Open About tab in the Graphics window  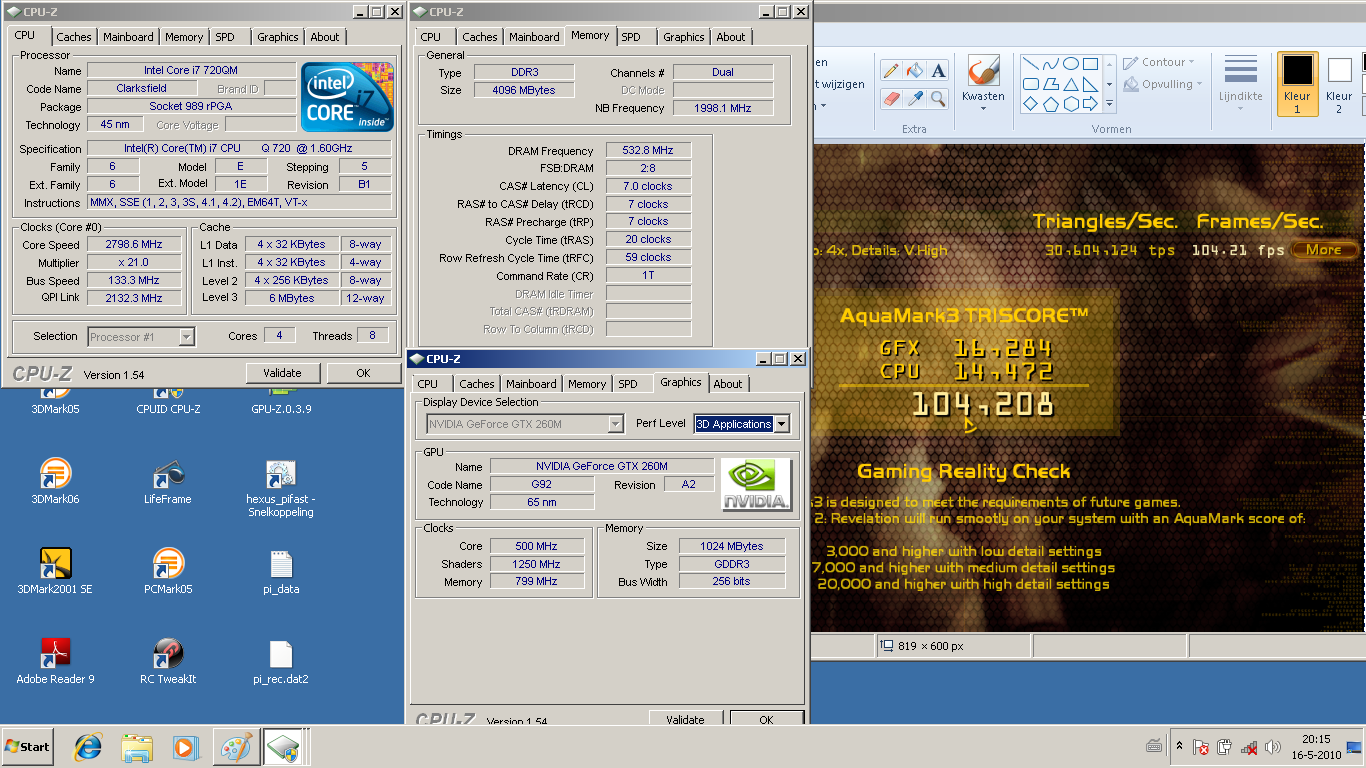tap(728, 384)
